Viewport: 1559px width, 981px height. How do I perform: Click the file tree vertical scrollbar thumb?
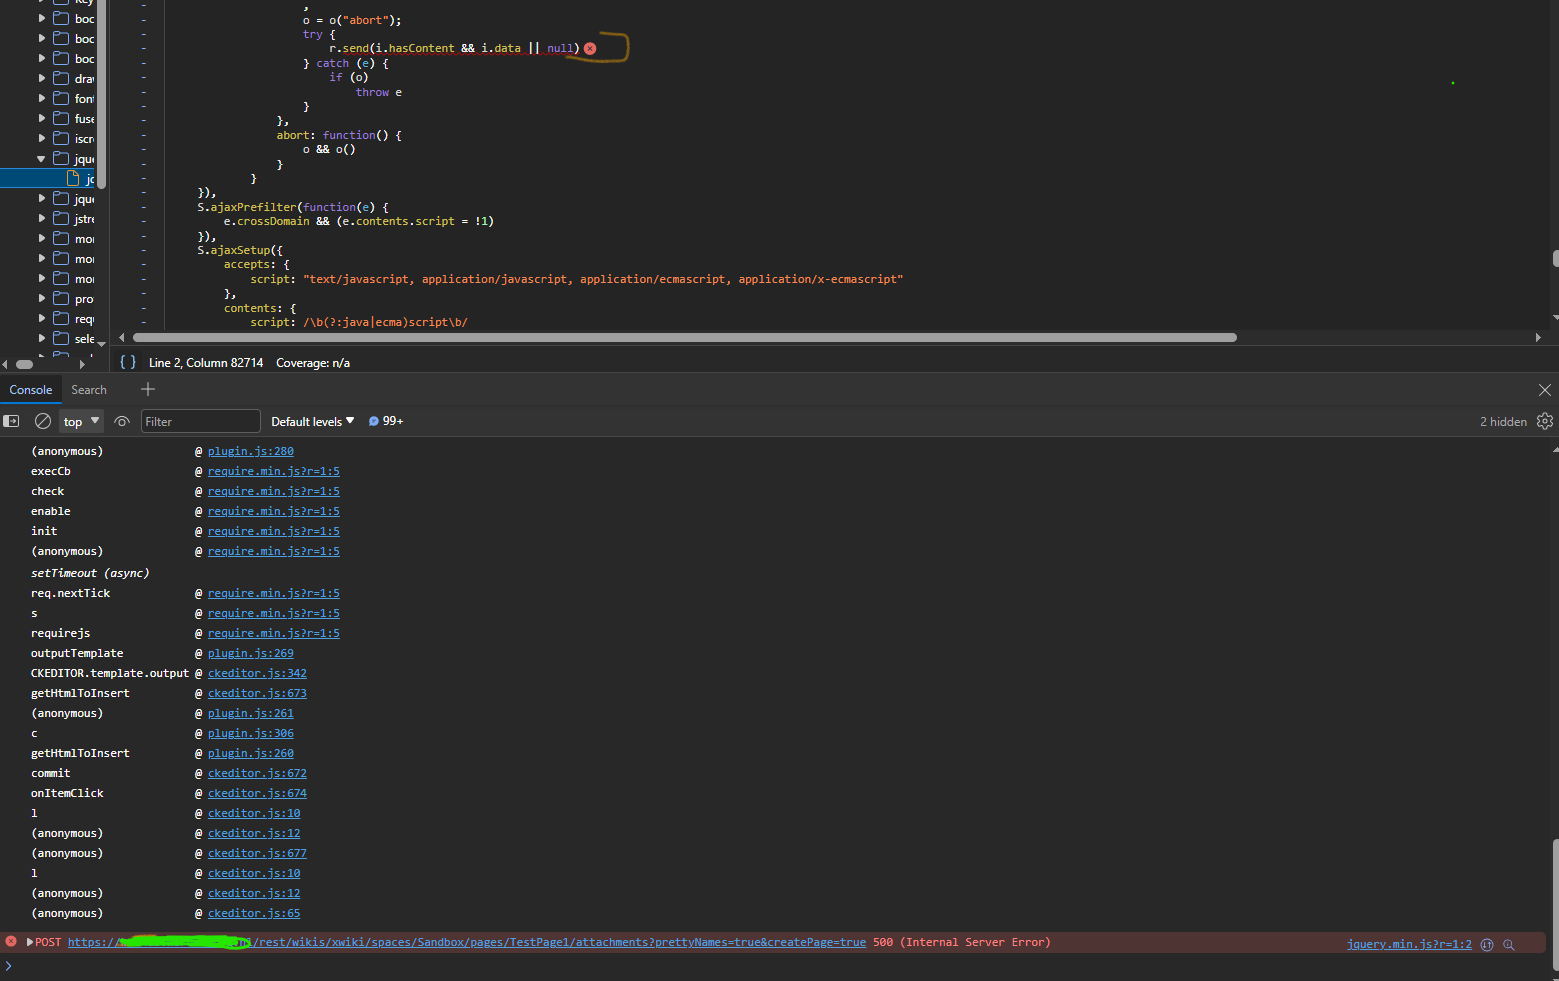tap(101, 95)
